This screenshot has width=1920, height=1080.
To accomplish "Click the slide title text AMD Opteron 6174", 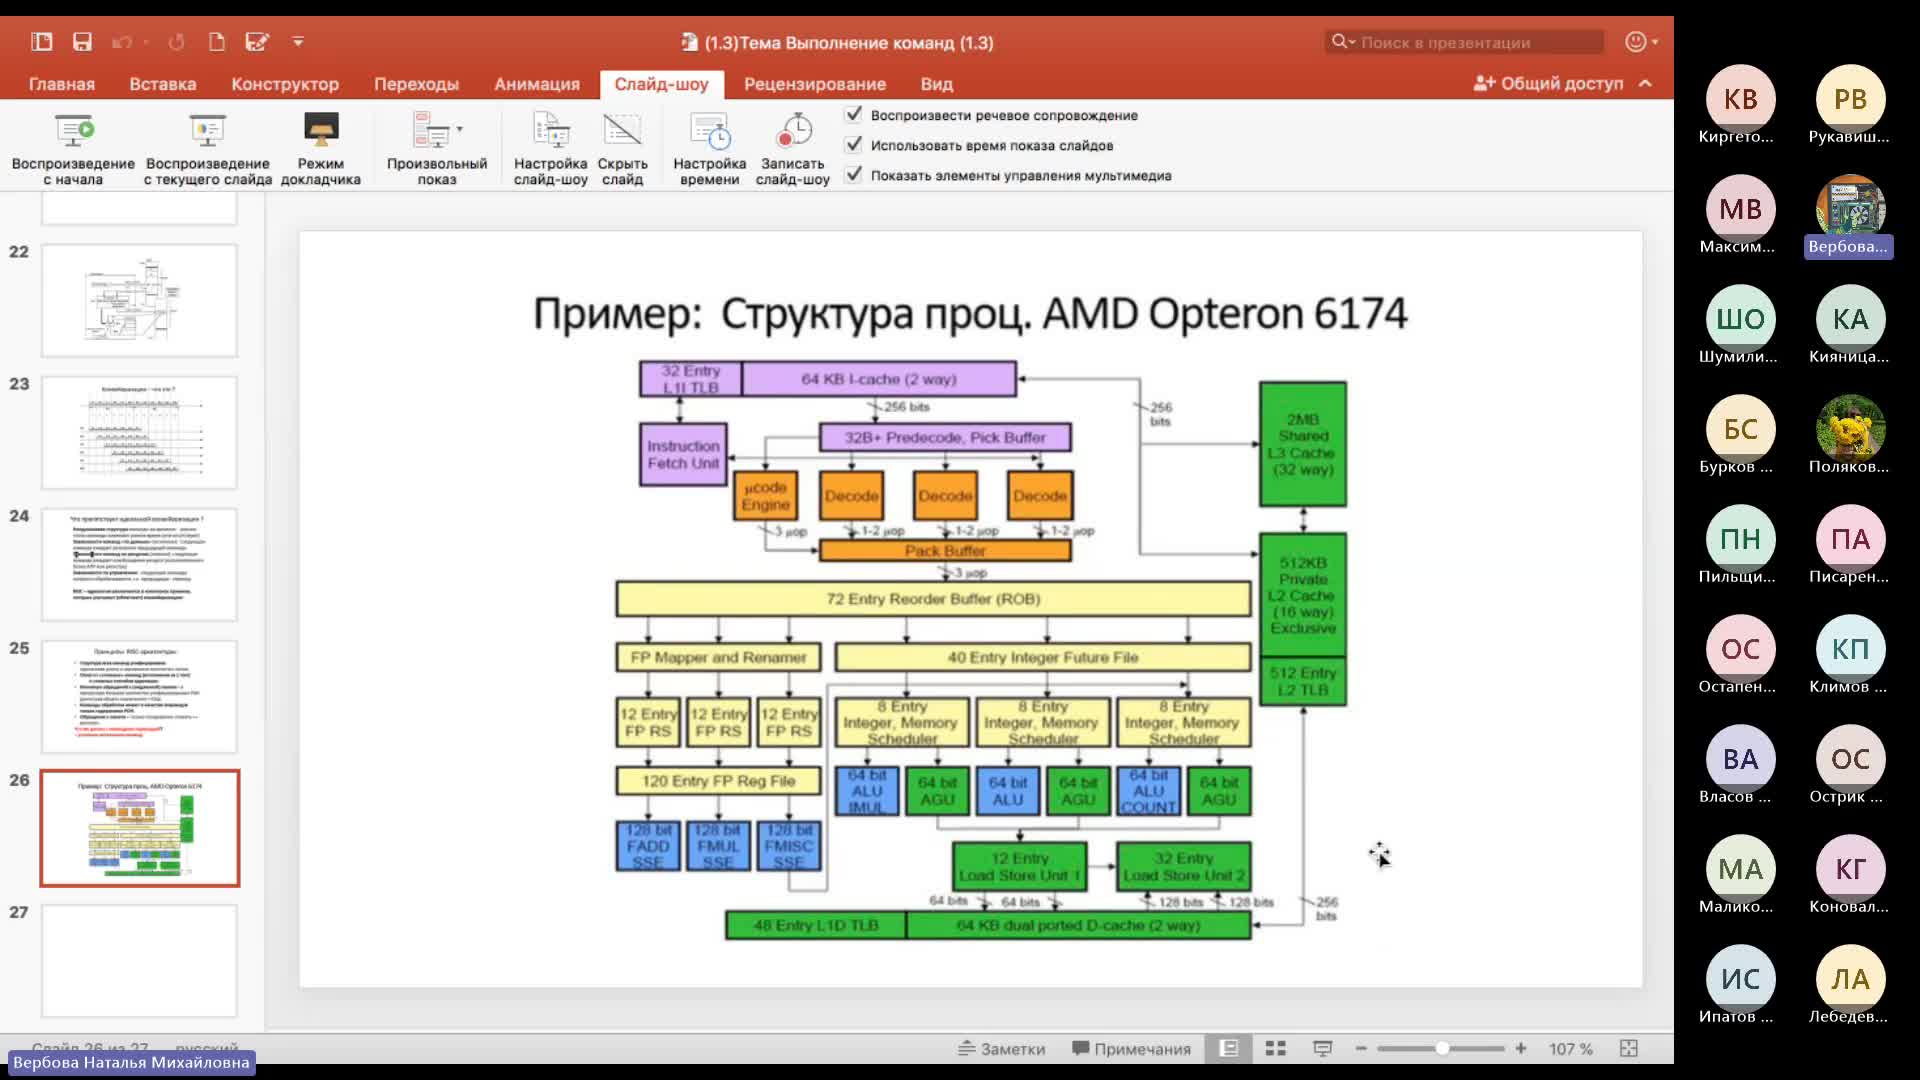I will pyautogui.click(x=1225, y=314).
